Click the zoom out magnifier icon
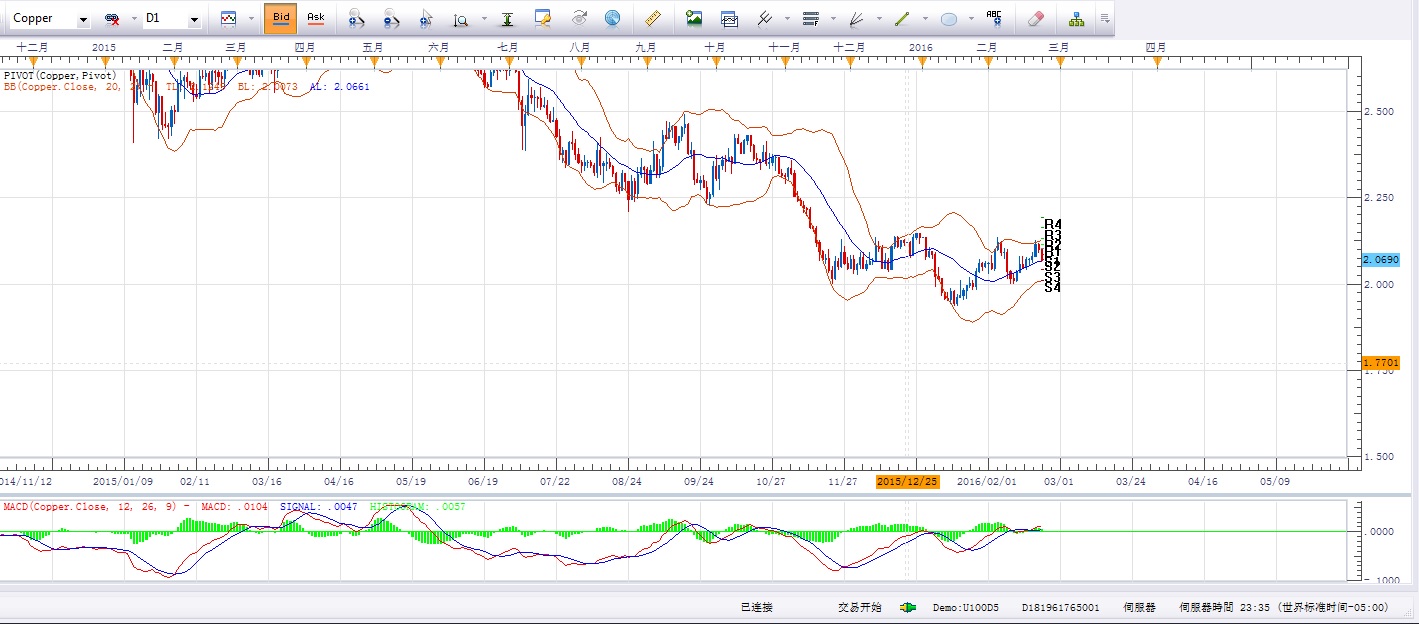Screen dimensions: 1419x624 coord(391,18)
